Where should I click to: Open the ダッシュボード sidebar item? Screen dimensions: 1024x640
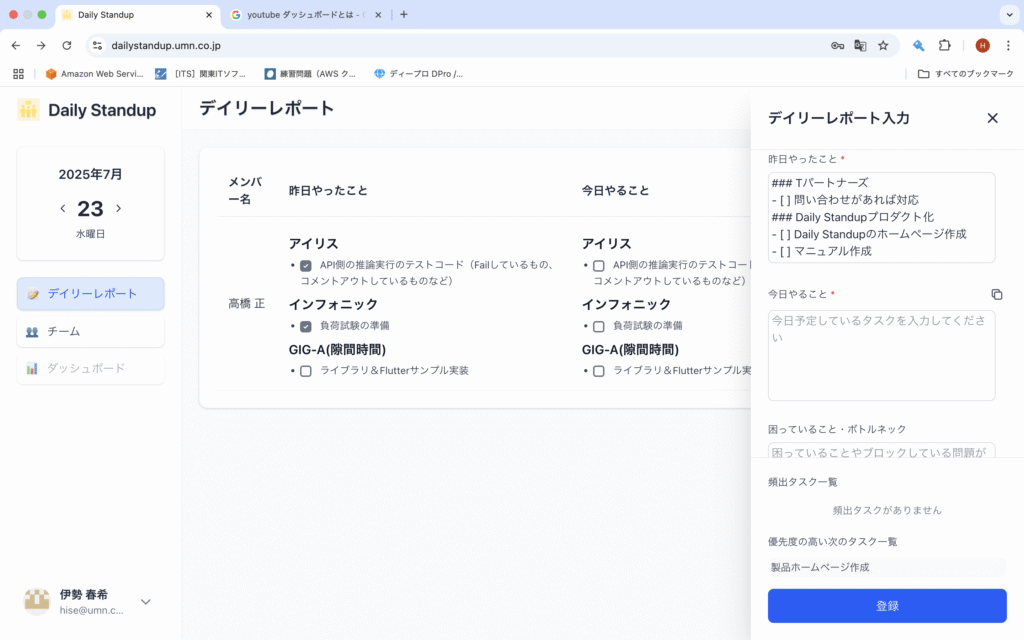(91, 368)
